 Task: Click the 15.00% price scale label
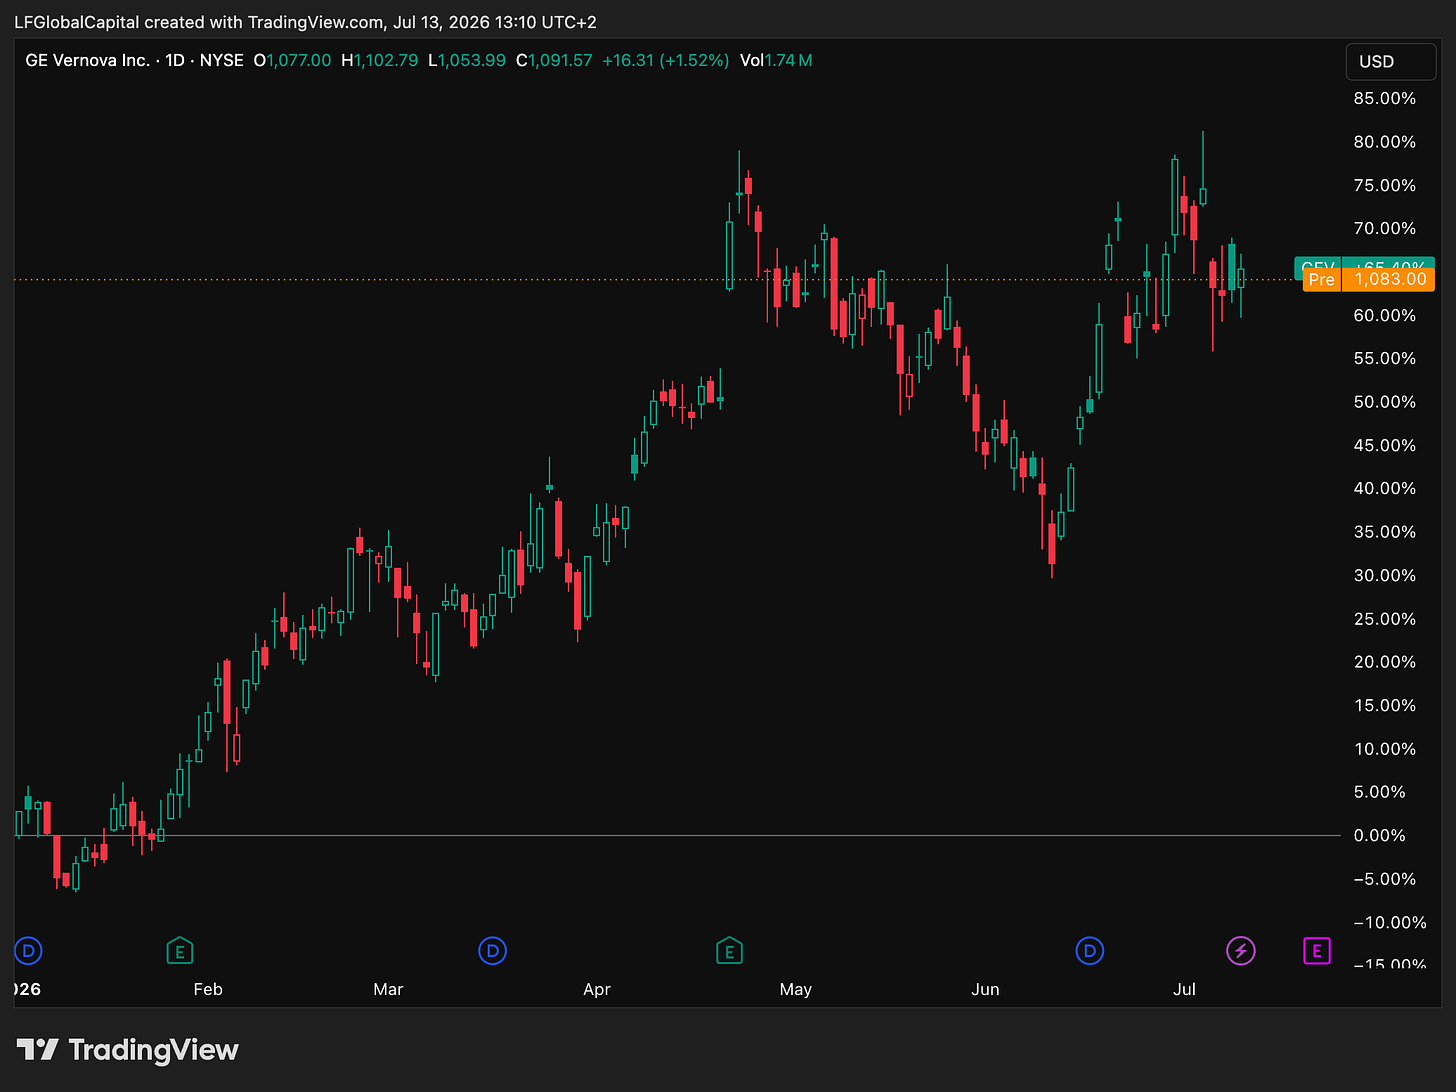1385,705
